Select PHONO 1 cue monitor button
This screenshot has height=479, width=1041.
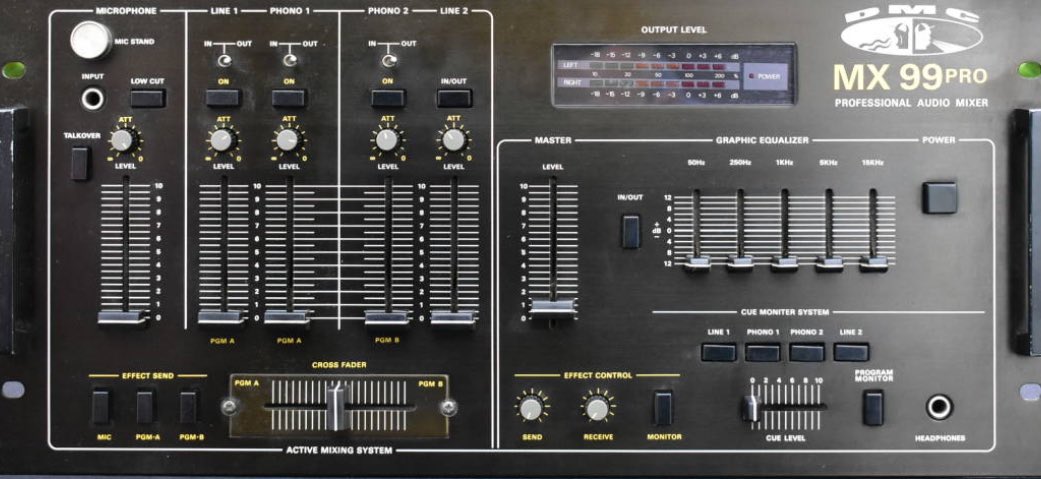763,352
